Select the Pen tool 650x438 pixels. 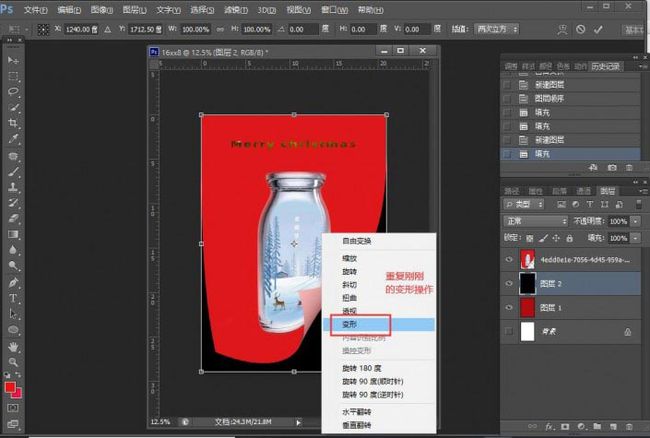pyautogui.click(x=13, y=283)
